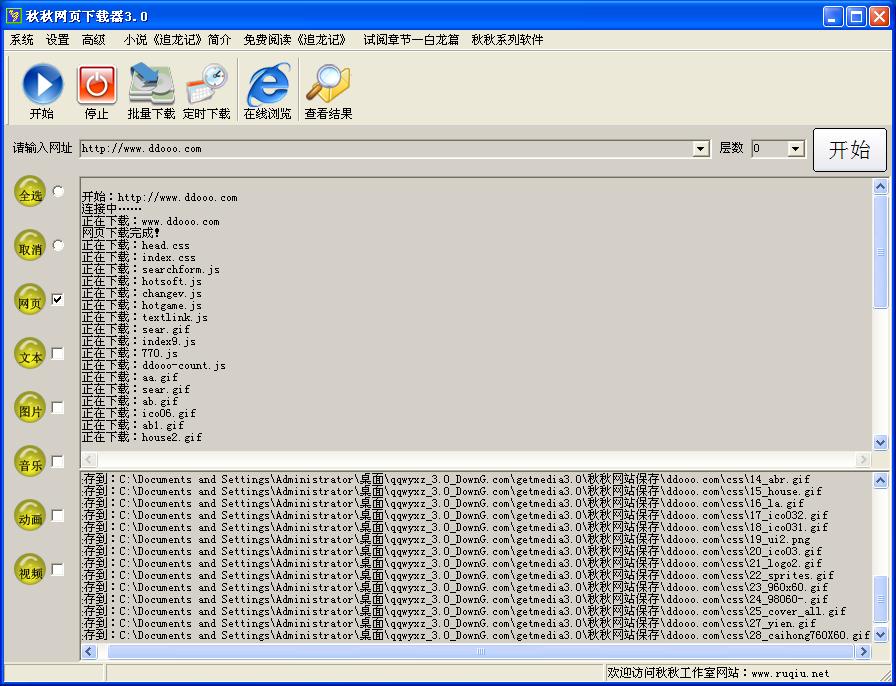Click the saved path ending 22_sprites.gif
This screenshot has width=896, height=686.
coord(458,575)
